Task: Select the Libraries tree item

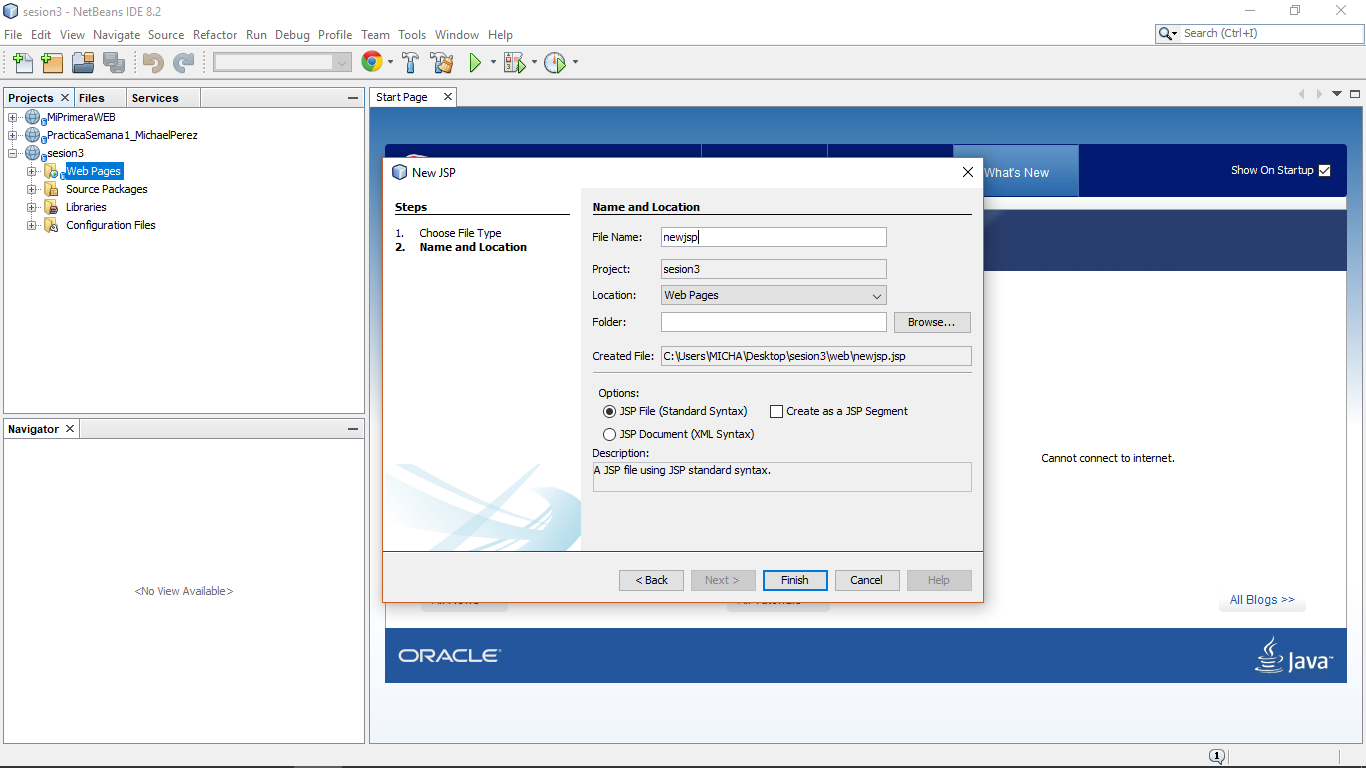Action: [x=86, y=207]
